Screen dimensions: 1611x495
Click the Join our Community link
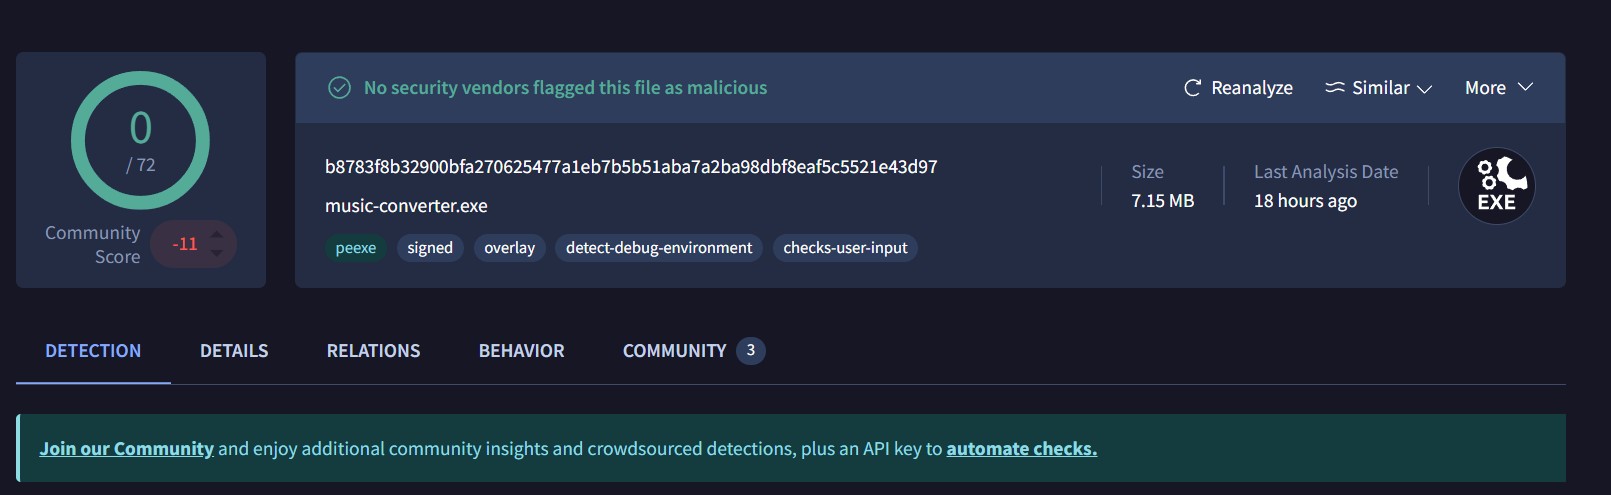pos(127,449)
